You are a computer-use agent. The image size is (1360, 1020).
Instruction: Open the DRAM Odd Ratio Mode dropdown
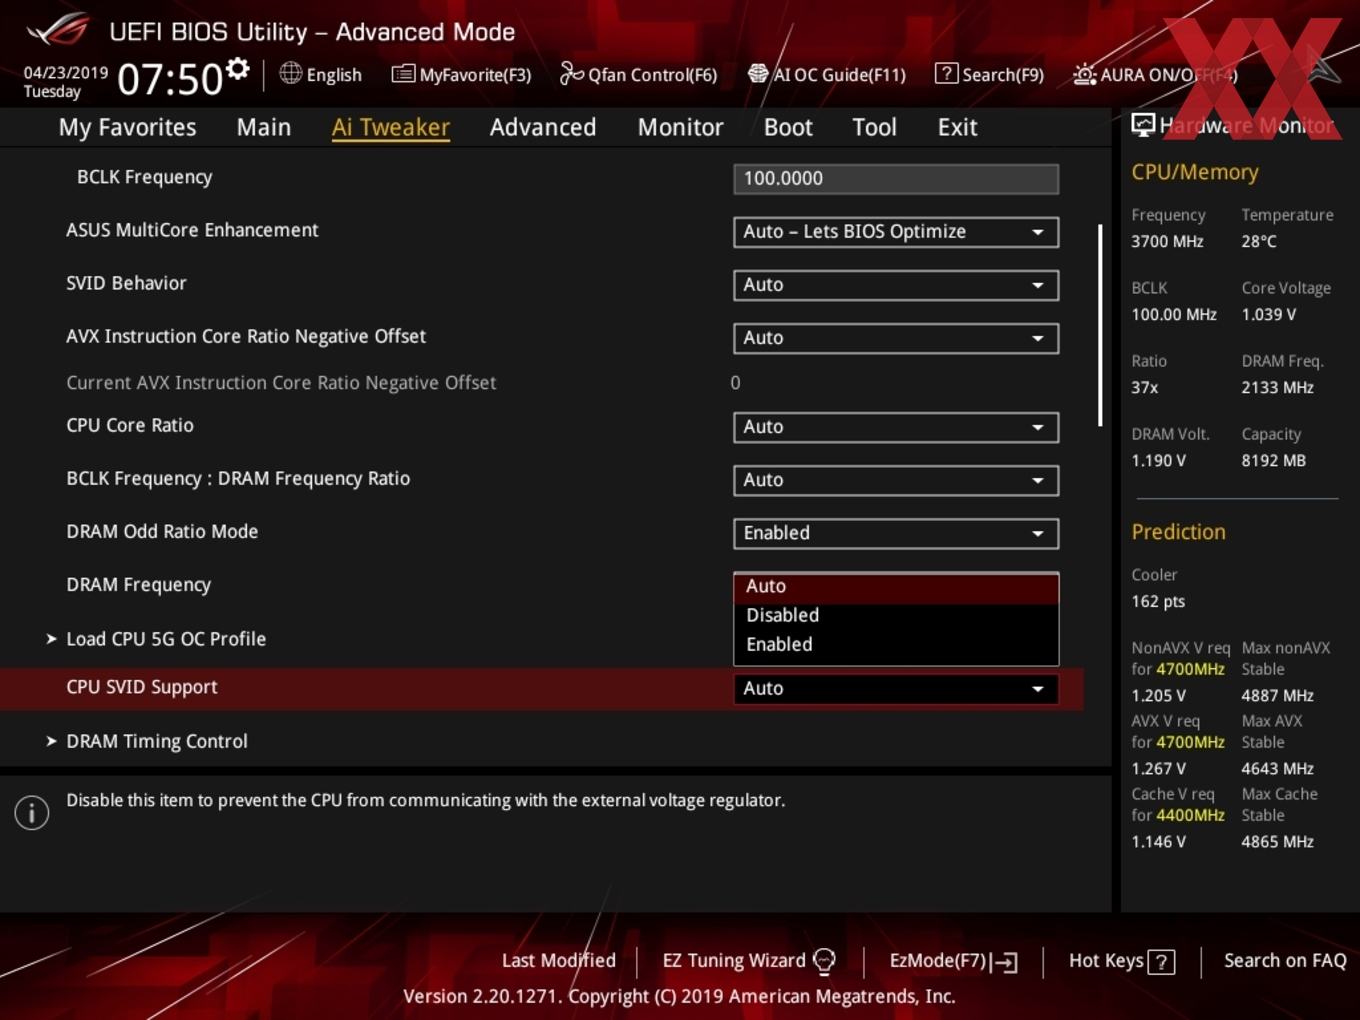tap(896, 533)
